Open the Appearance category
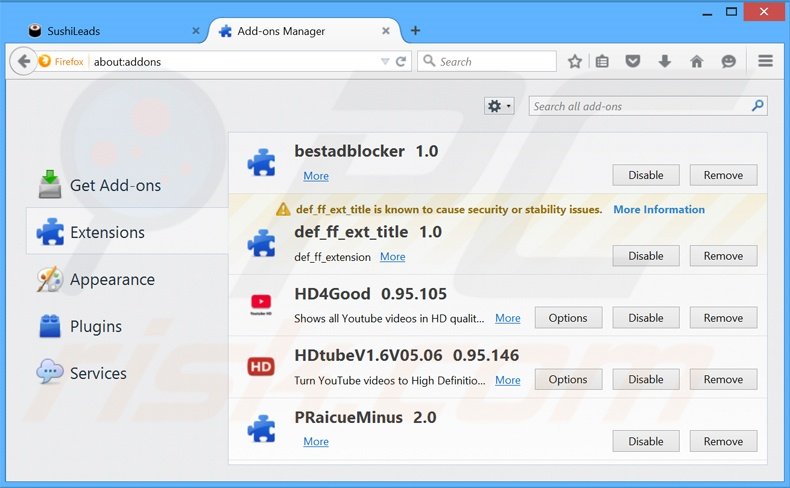Viewport: 790px width, 488px height. (127, 279)
